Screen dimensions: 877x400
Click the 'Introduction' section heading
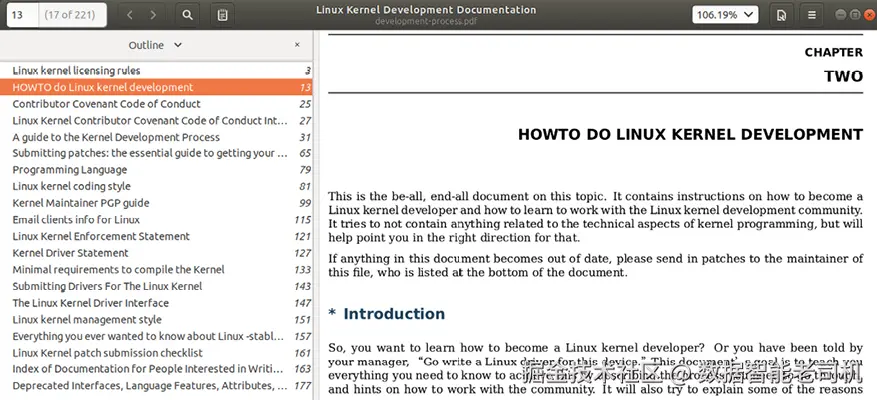pos(394,314)
